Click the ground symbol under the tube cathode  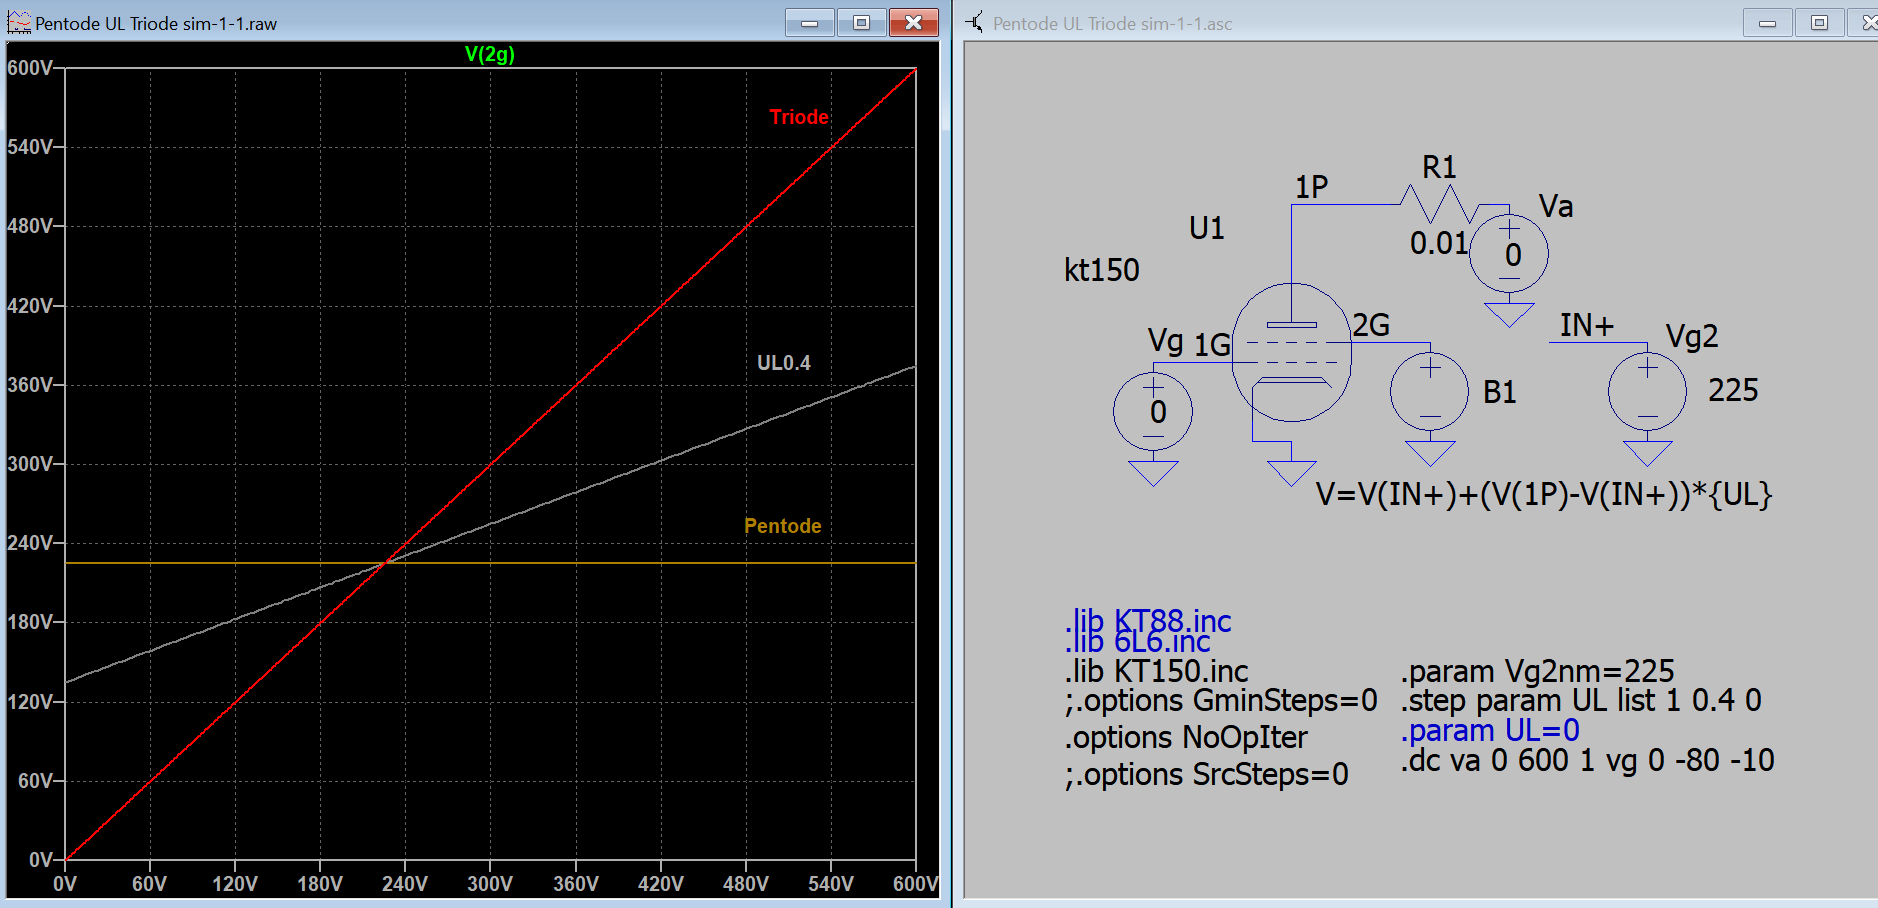coord(1291,473)
